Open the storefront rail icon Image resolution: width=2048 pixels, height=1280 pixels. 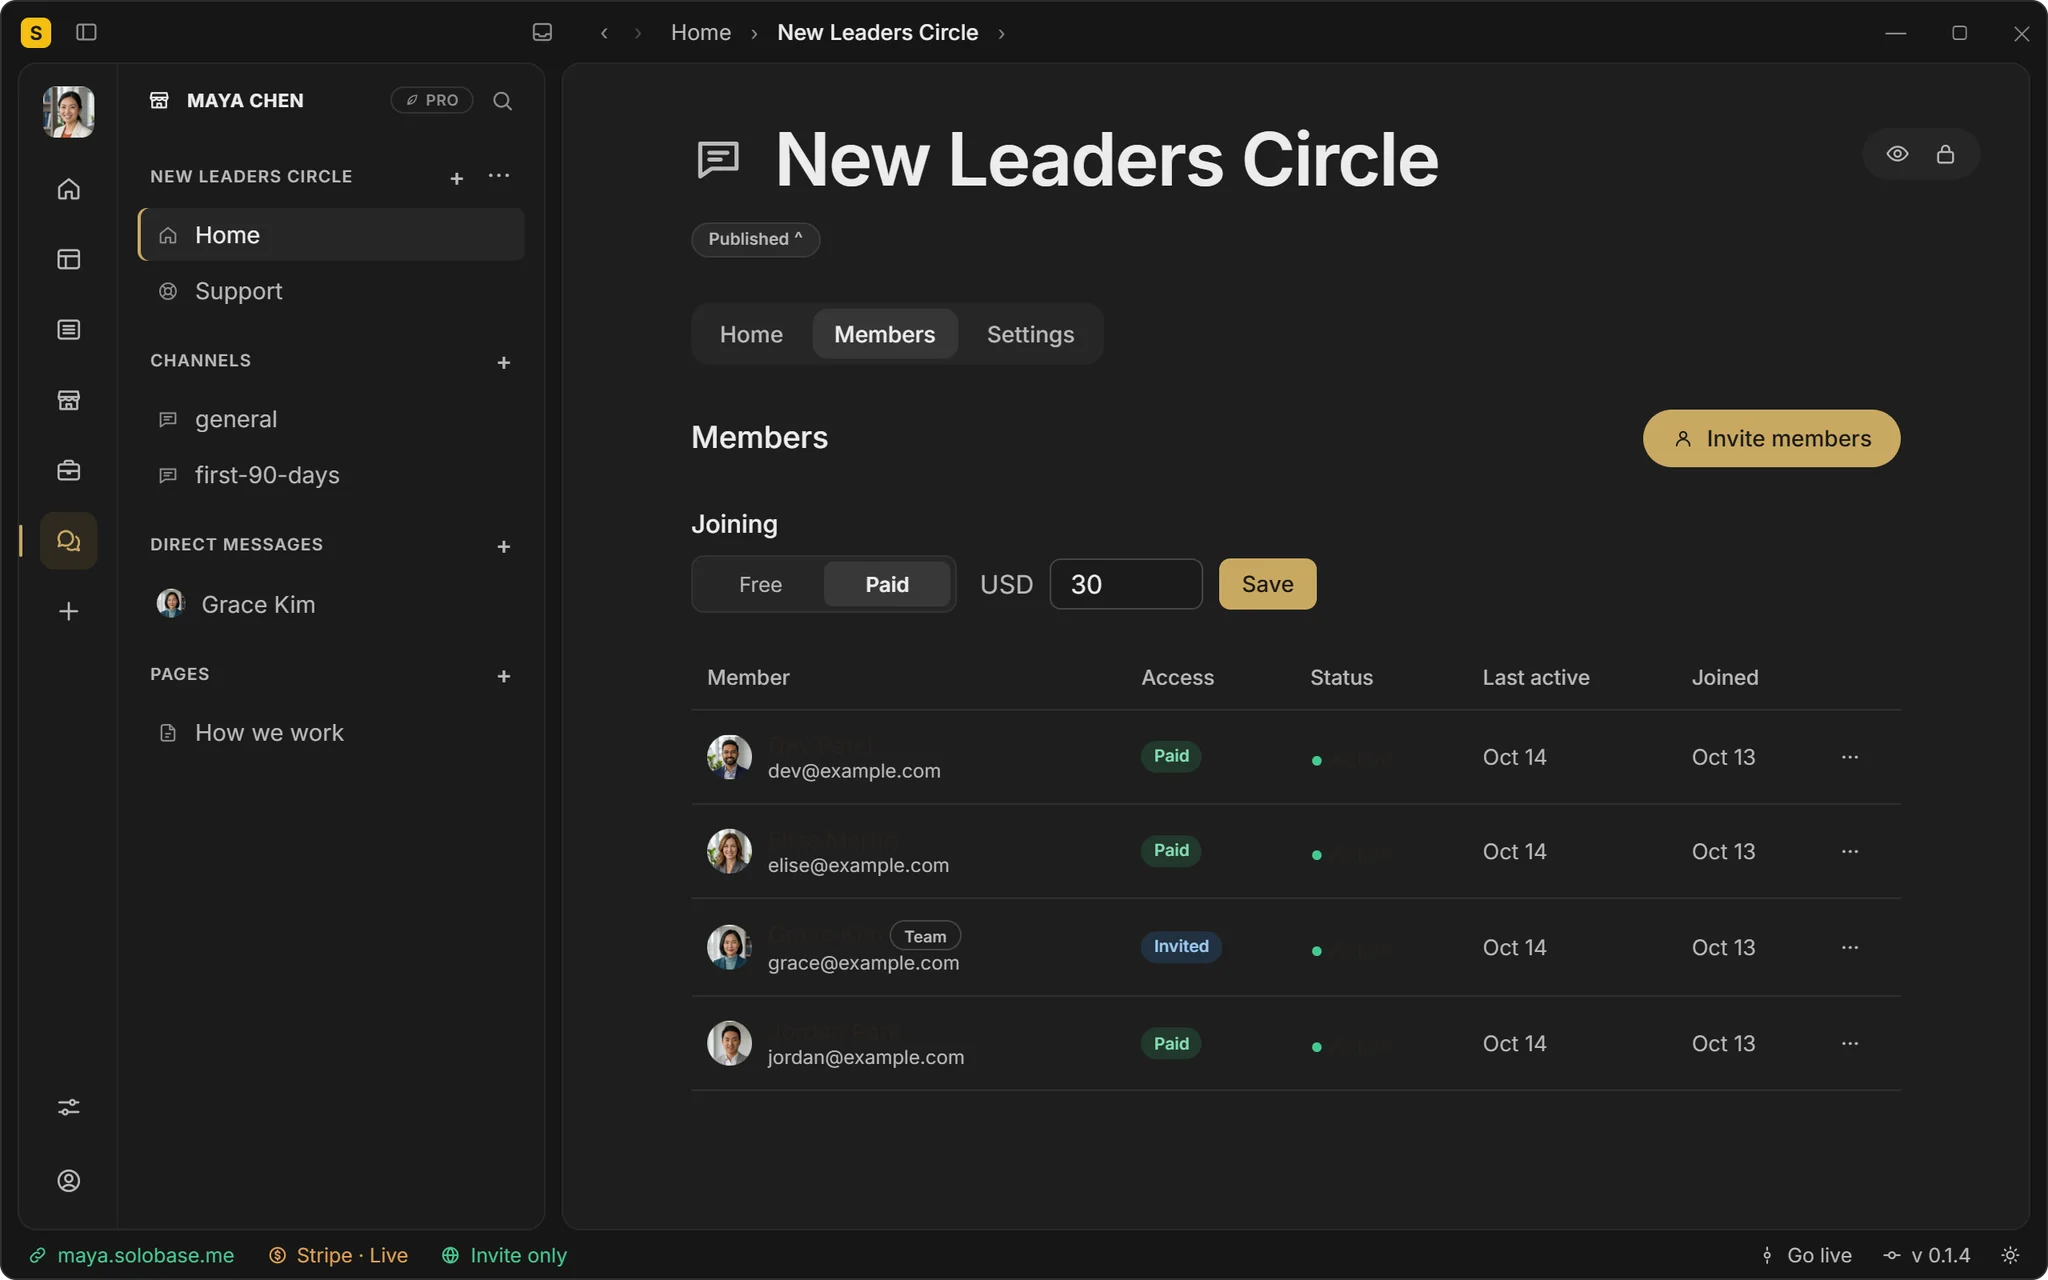[x=68, y=400]
